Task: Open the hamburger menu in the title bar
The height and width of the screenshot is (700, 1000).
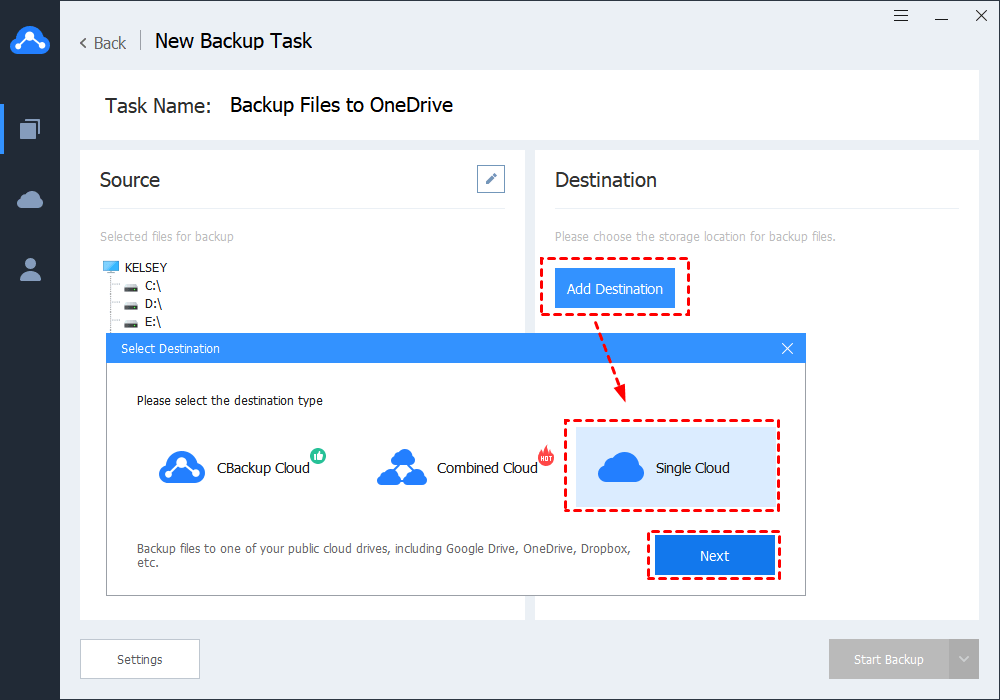Action: tap(901, 16)
